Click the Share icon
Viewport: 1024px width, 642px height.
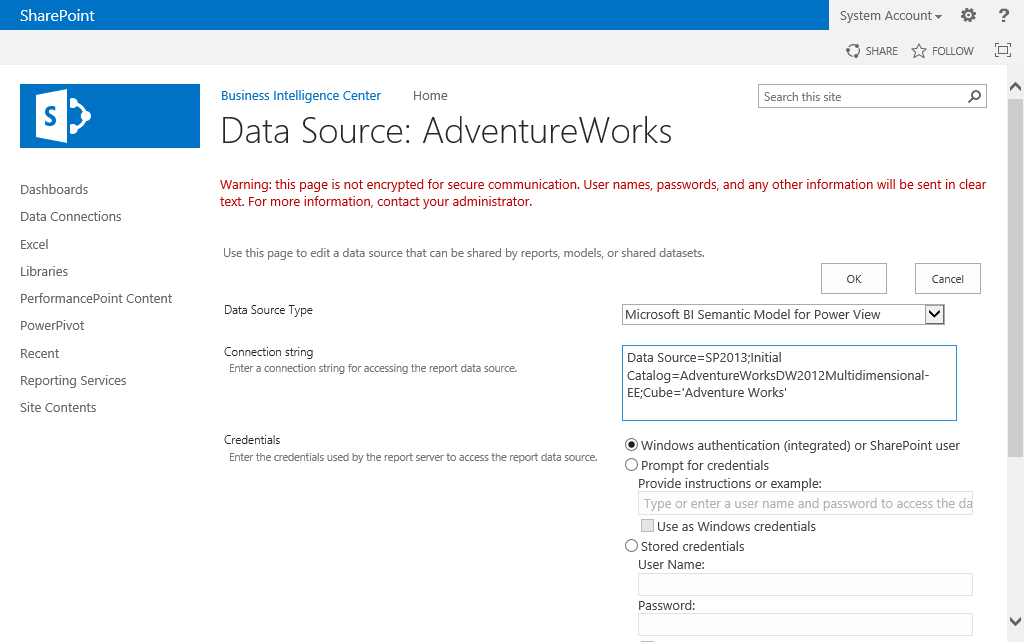[x=853, y=51]
